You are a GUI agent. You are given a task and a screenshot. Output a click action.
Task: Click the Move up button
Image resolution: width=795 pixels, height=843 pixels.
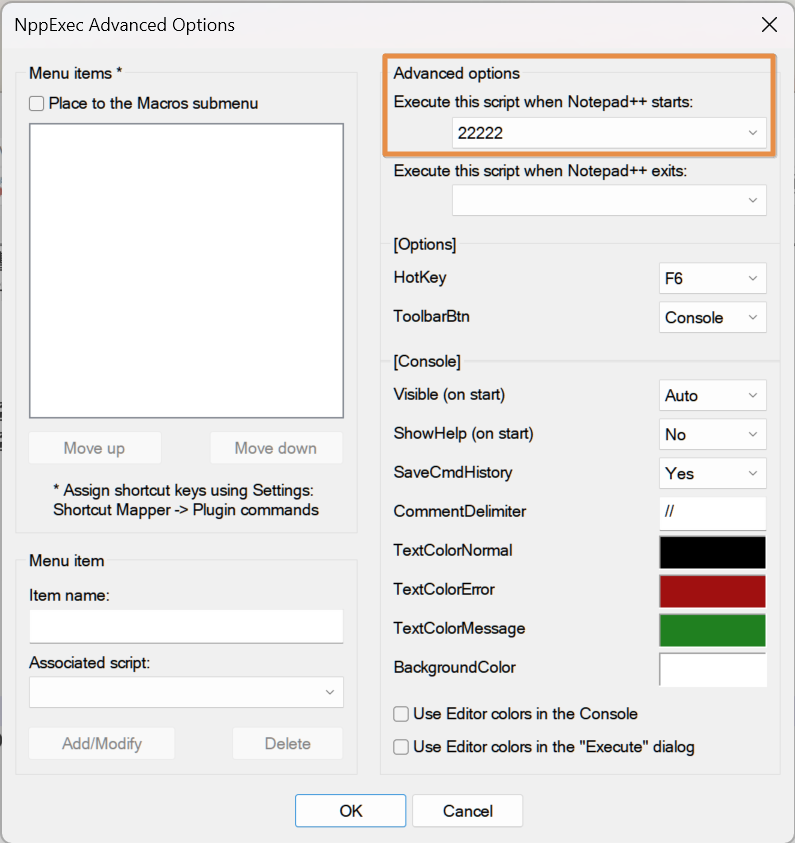click(x=95, y=448)
